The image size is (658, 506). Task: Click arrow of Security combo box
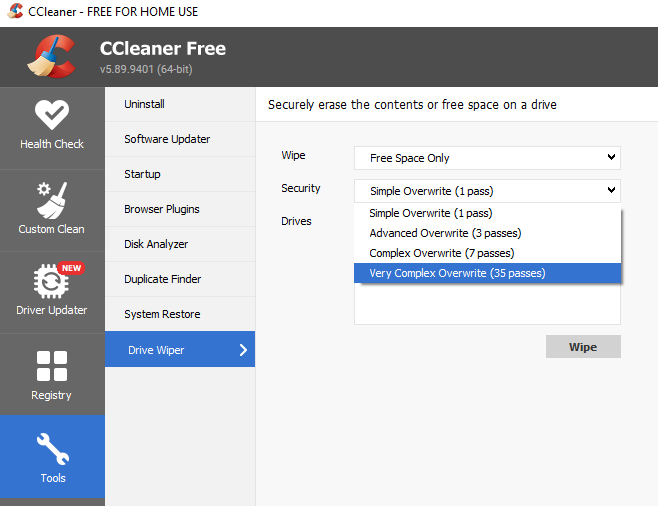click(611, 190)
